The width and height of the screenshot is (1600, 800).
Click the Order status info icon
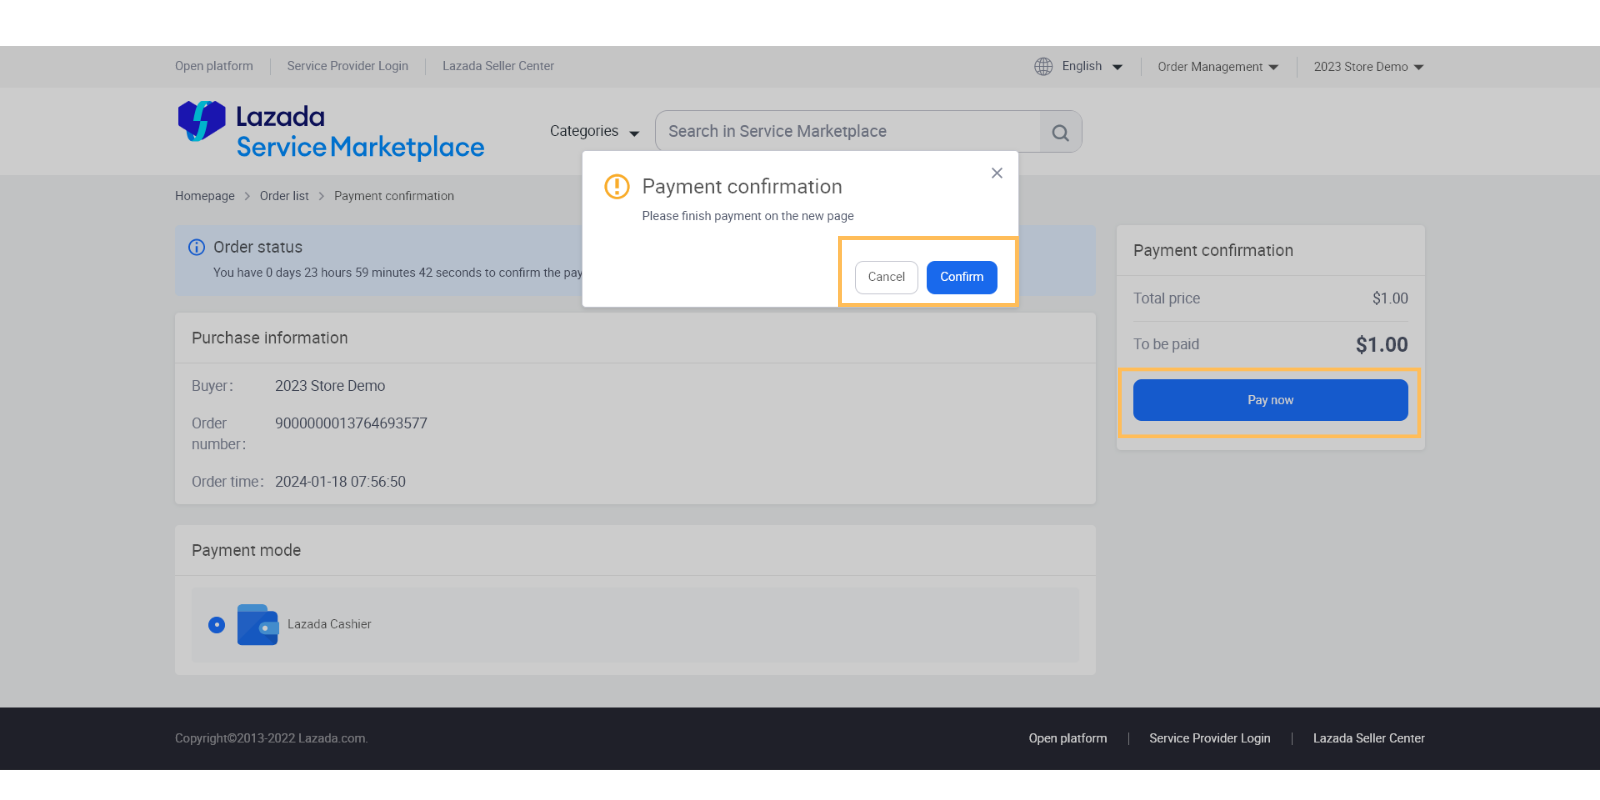[x=197, y=247]
